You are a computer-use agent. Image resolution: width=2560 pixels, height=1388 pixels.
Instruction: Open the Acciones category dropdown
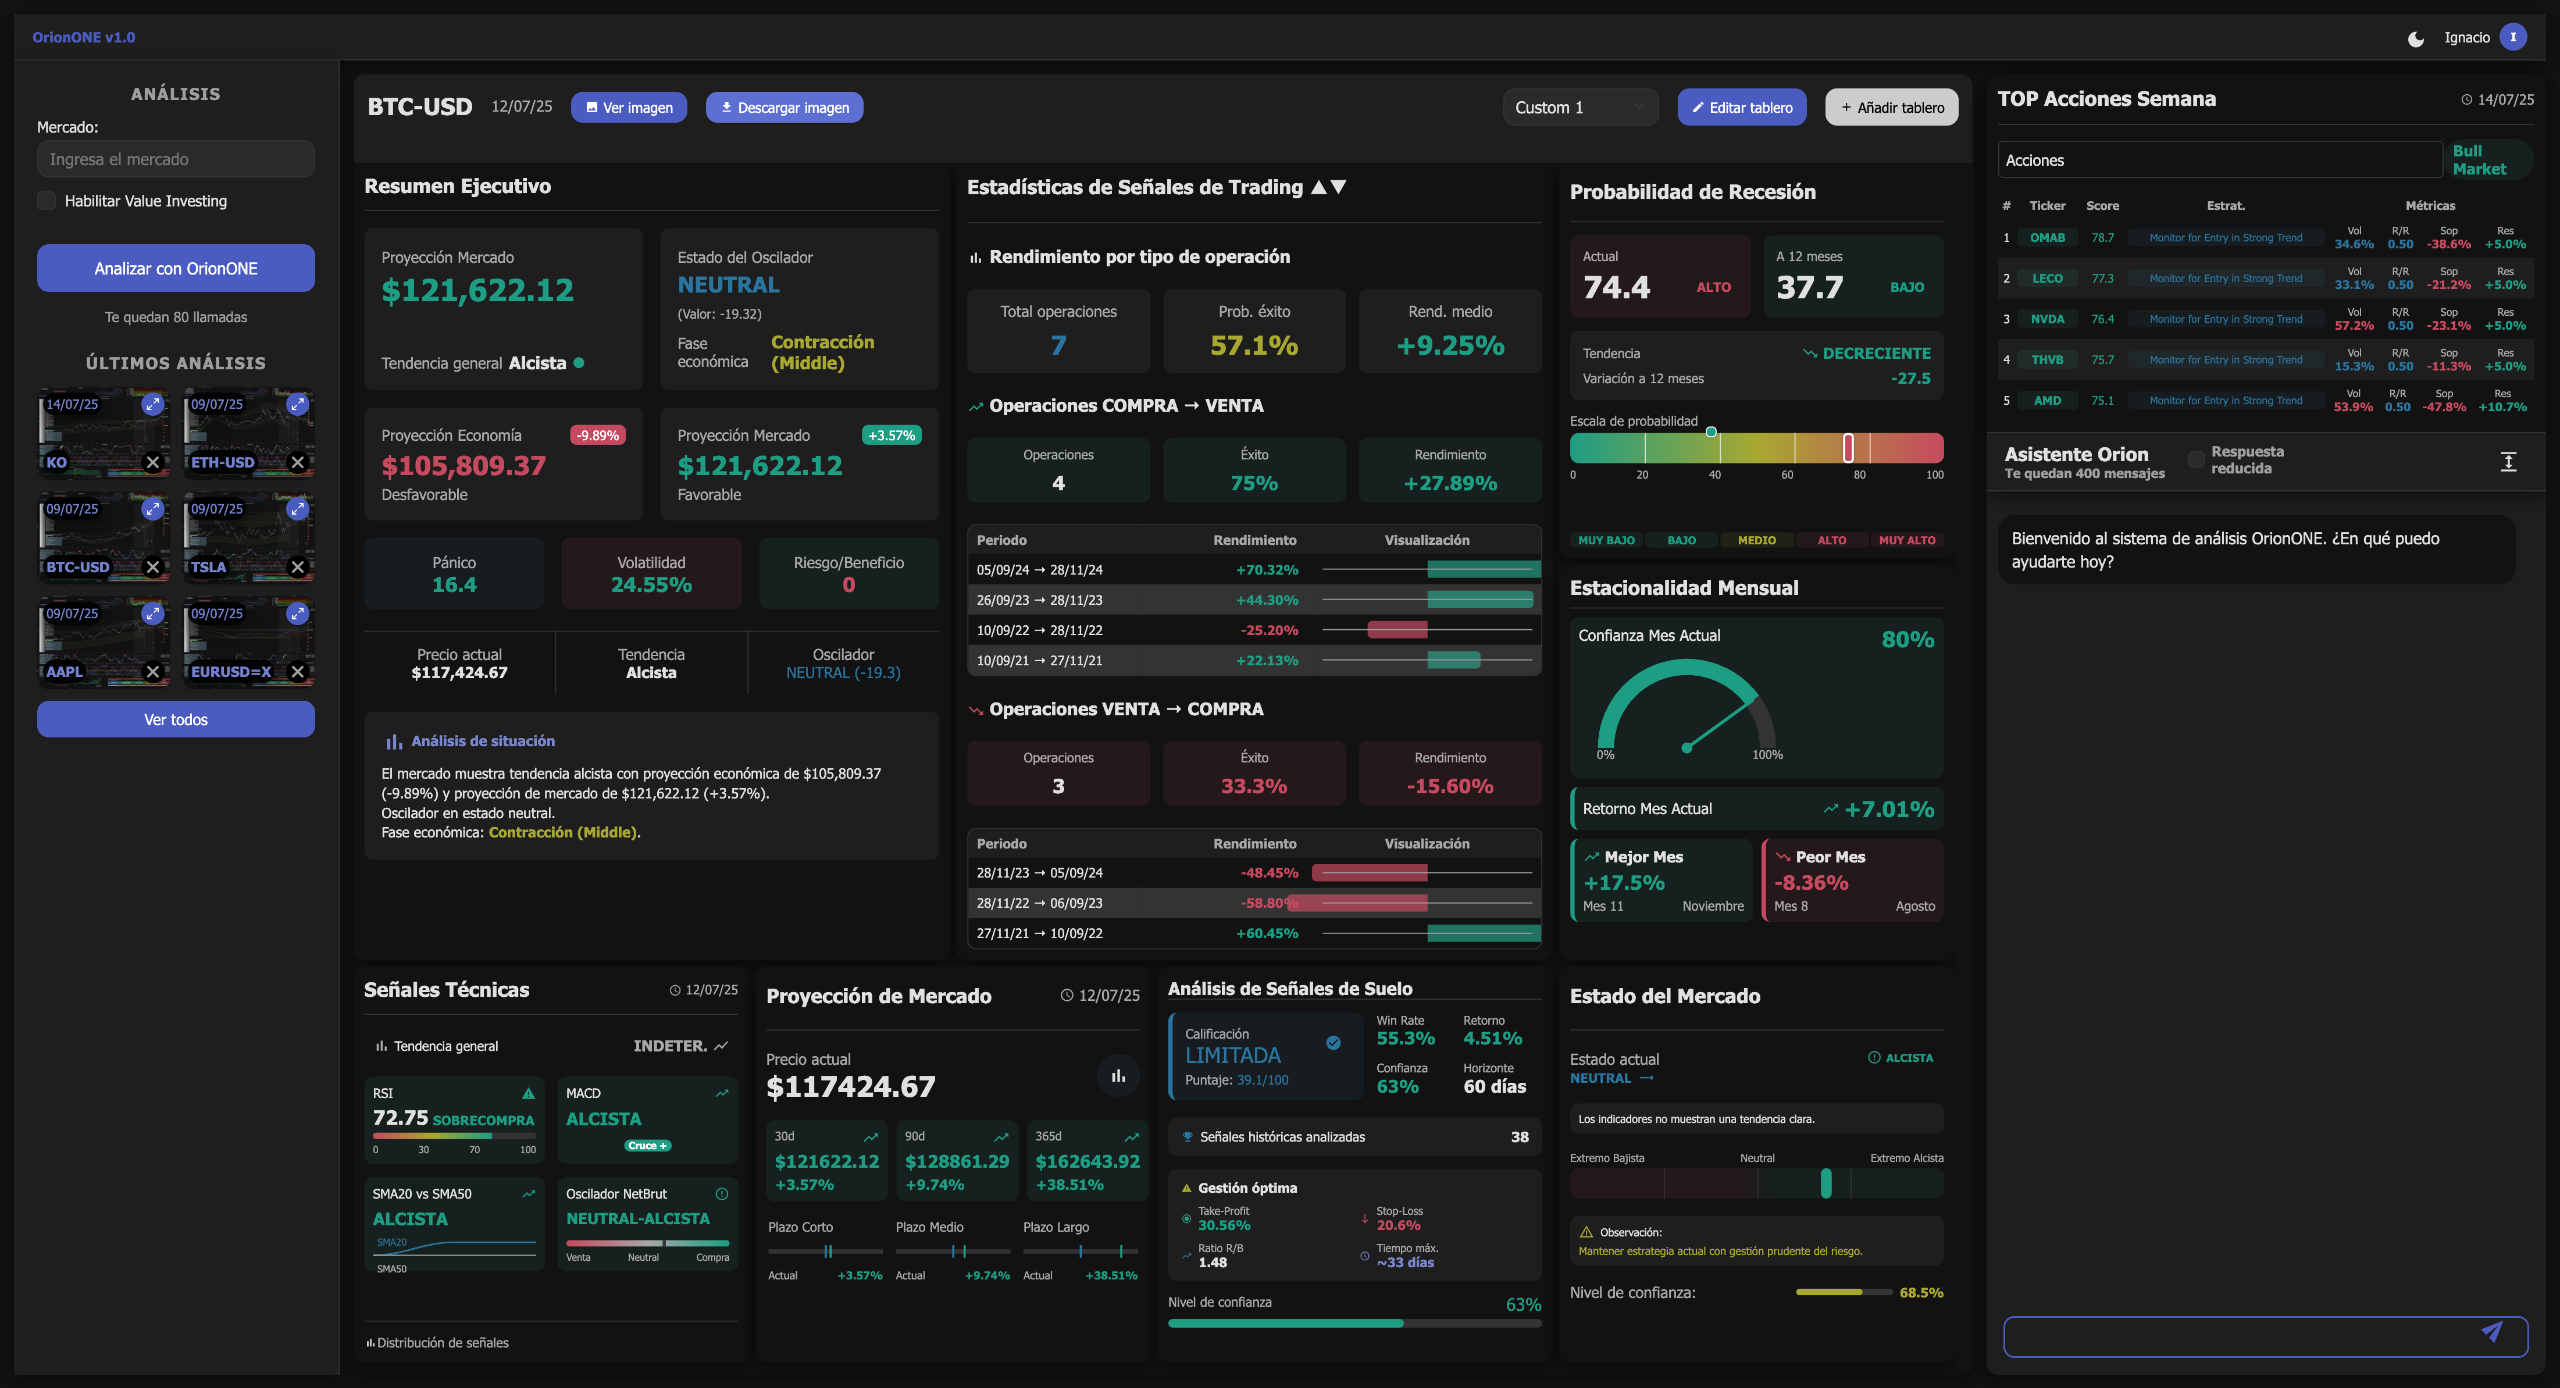(2218, 160)
